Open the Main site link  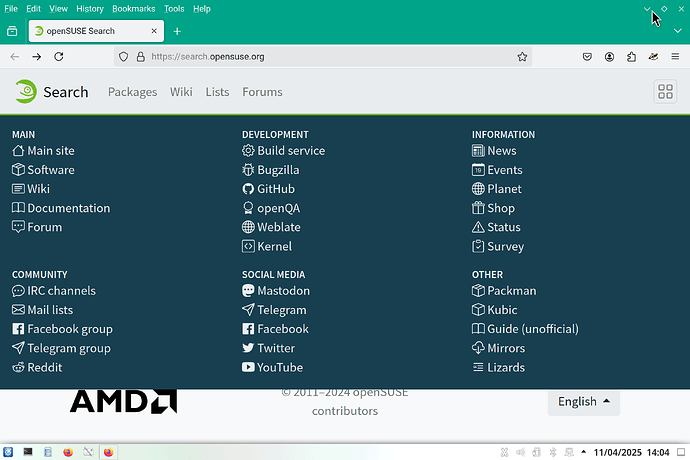[x=43, y=151]
